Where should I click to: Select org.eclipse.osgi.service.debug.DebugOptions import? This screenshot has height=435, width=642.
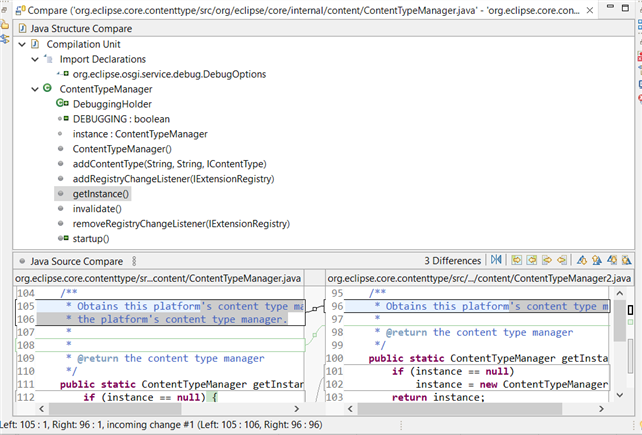169,74
